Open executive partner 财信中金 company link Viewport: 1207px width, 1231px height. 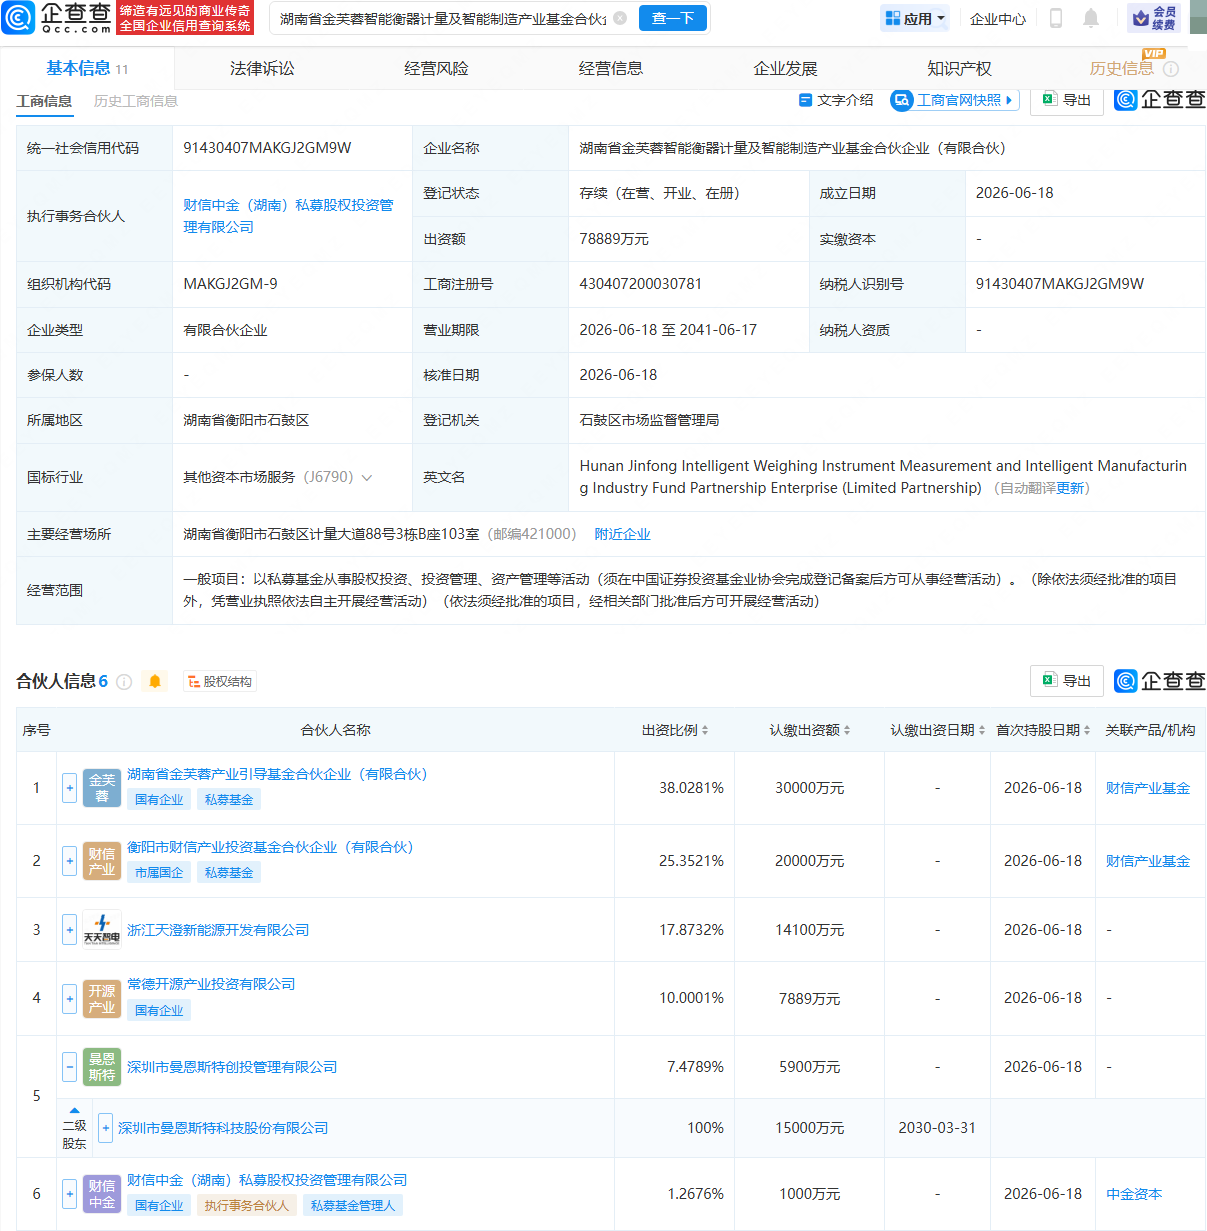[288, 216]
